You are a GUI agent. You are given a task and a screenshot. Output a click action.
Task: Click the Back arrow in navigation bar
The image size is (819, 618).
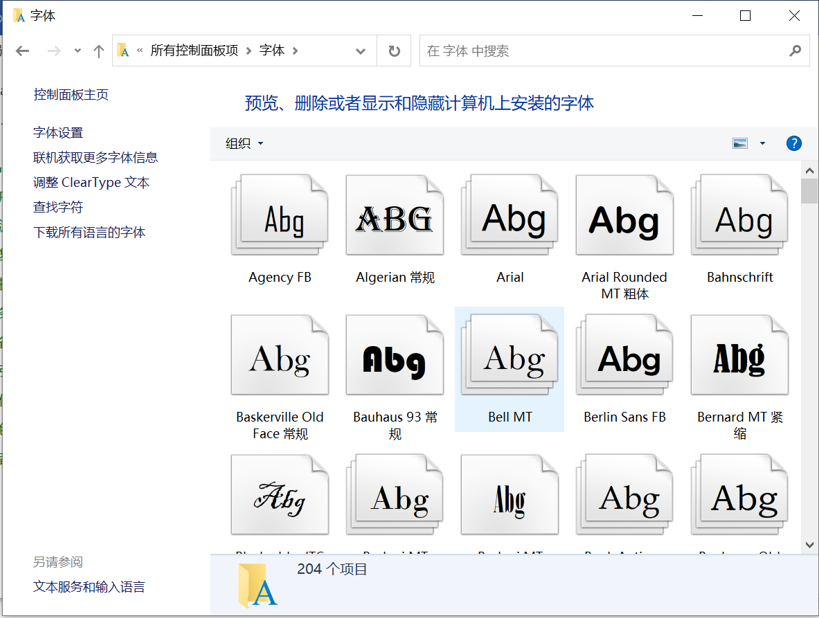pos(22,51)
